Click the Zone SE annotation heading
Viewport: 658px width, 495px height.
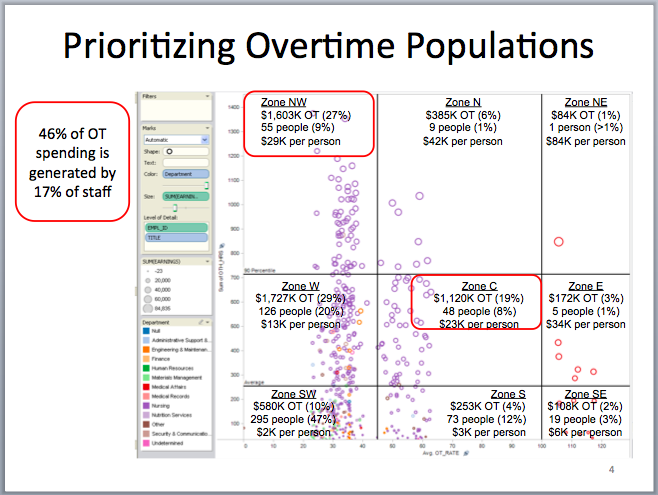[585, 394]
